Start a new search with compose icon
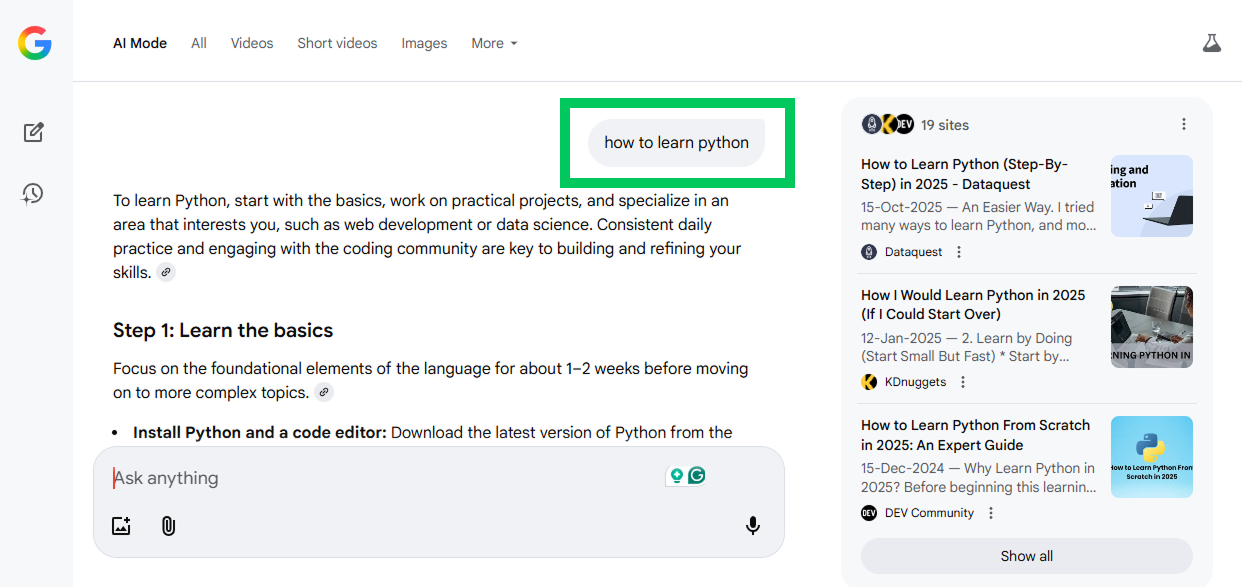Screen dimensions: 1242x587 click(34, 132)
